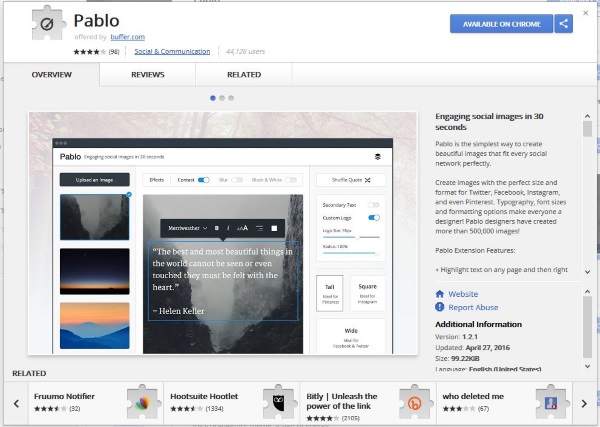
Task: Open the Social & Communication category
Action: 172,51
